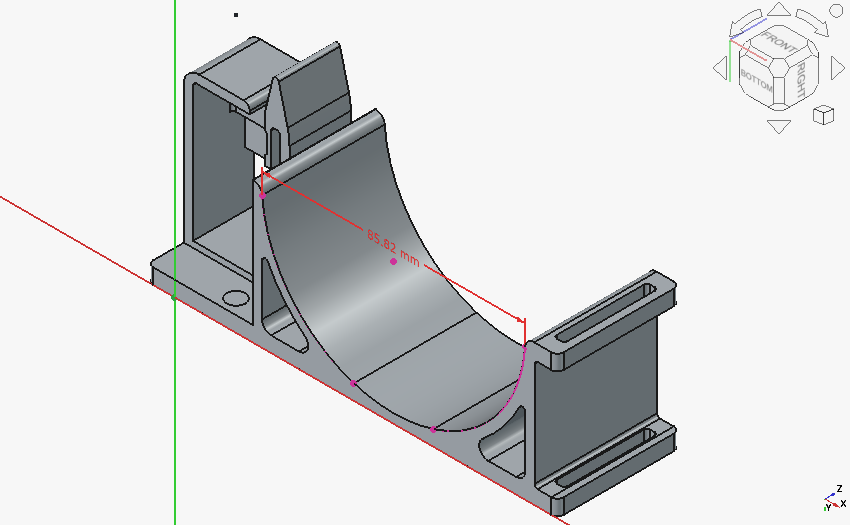The height and width of the screenshot is (525, 850).
Task: Click the FRONT face of the navigation cube
Action: (x=781, y=42)
